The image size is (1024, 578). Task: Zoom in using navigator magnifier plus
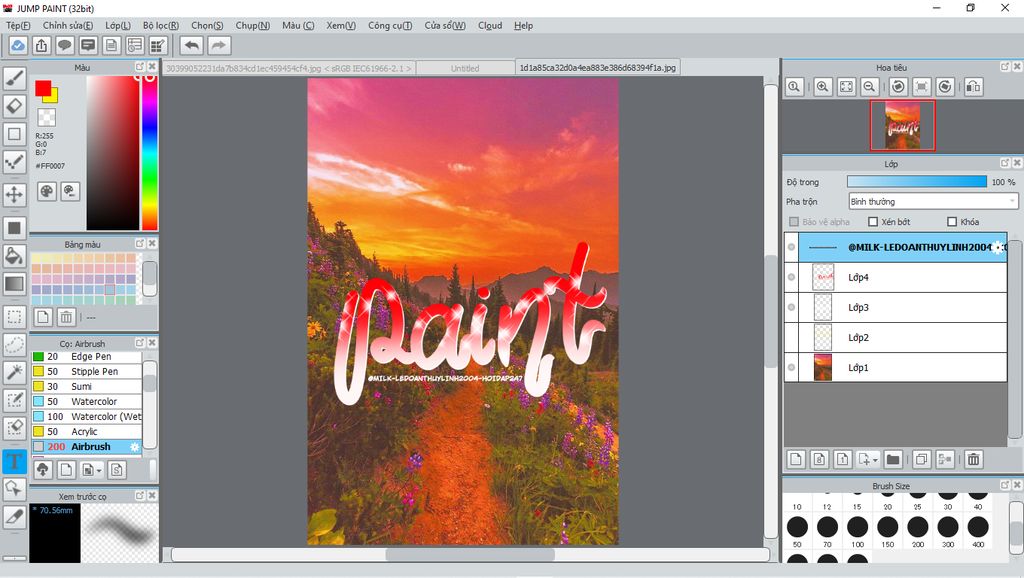click(x=823, y=86)
